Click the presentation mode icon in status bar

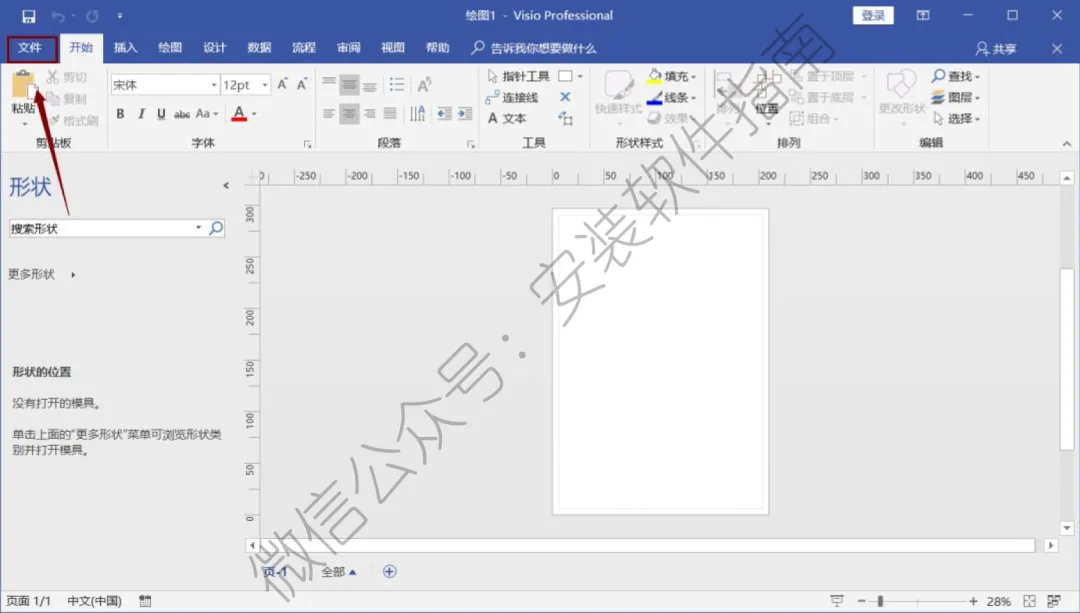(x=837, y=601)
